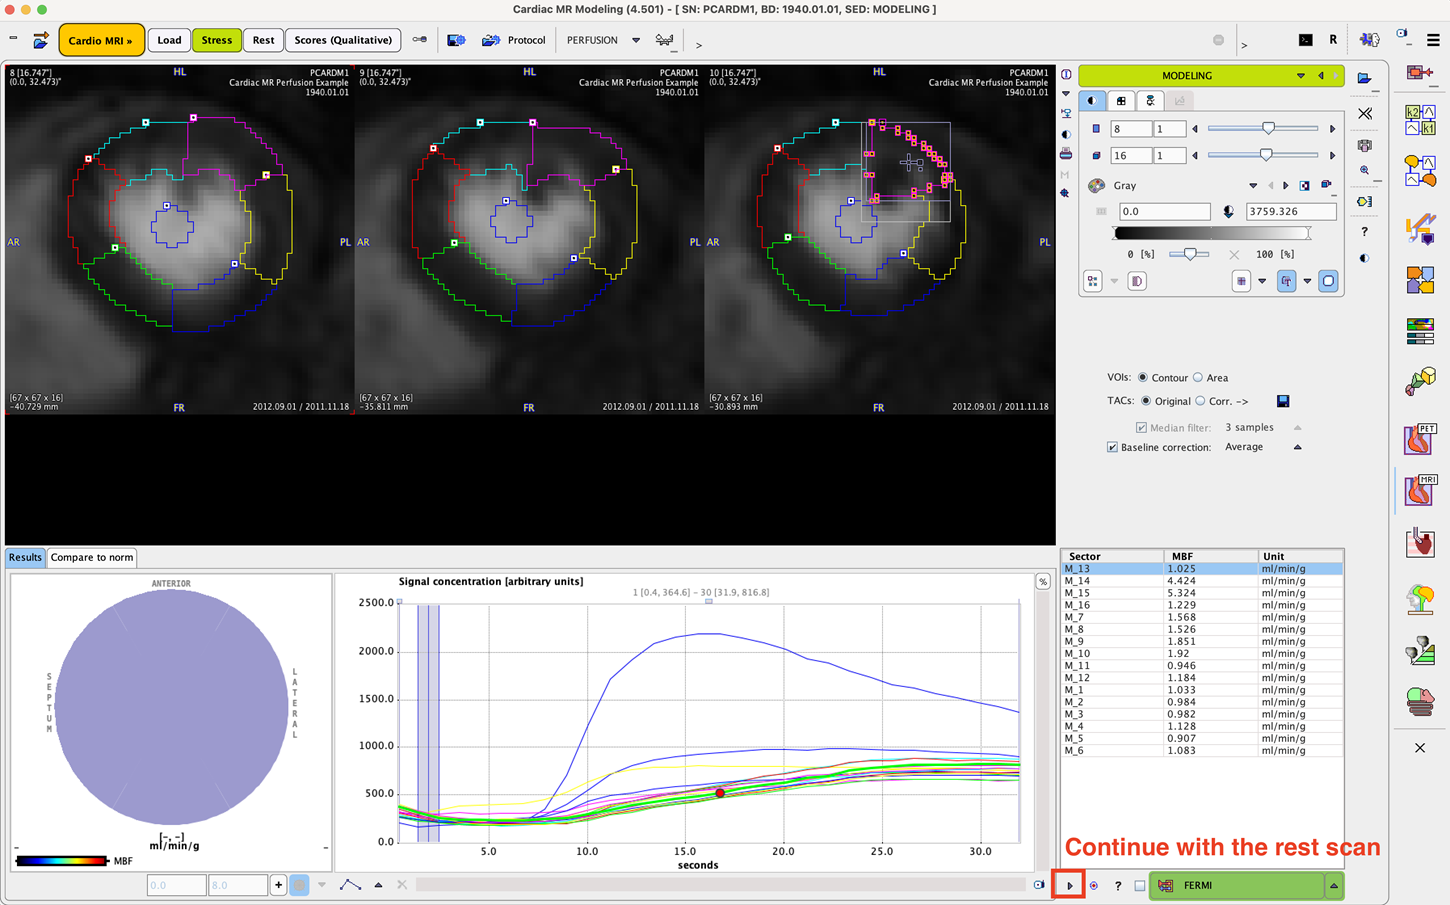Toggle the Median filter checkbox

1141,428
